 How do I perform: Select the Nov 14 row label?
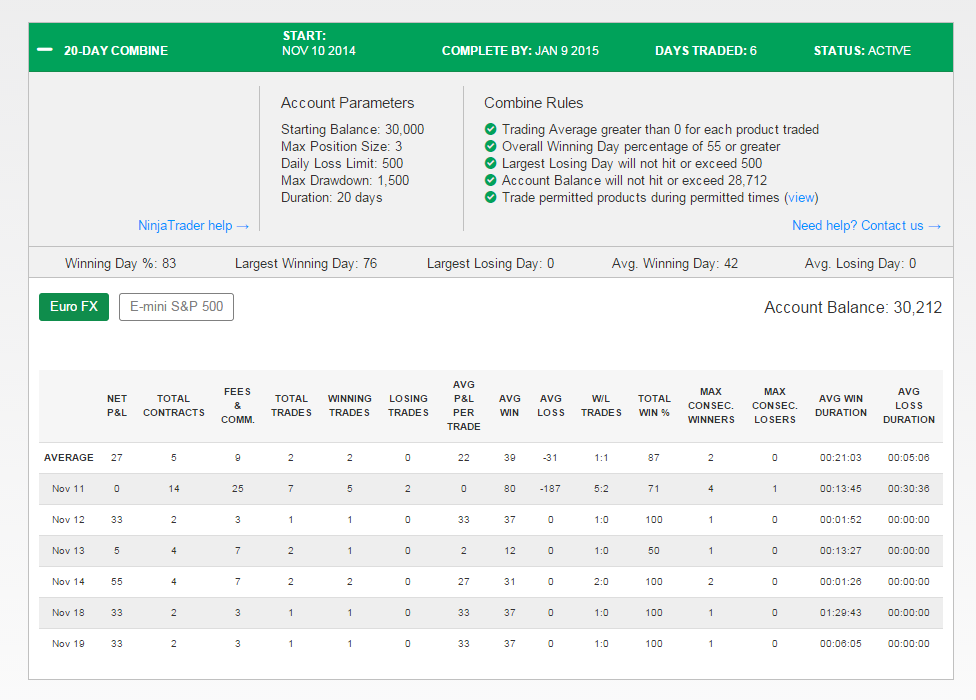68,582
